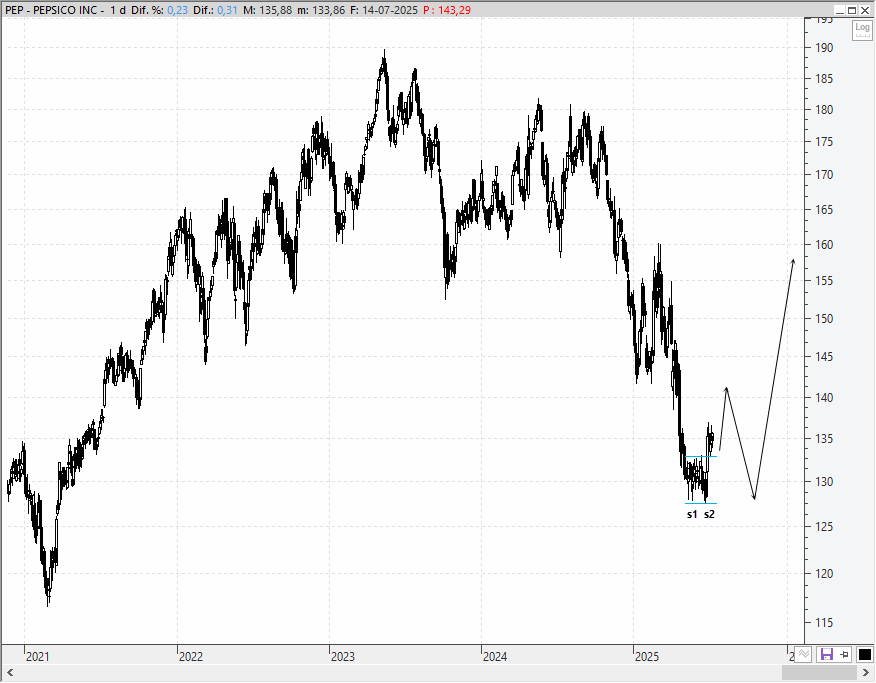Click the 130 price axis label
876x683 pixels.
pos(824,482)
